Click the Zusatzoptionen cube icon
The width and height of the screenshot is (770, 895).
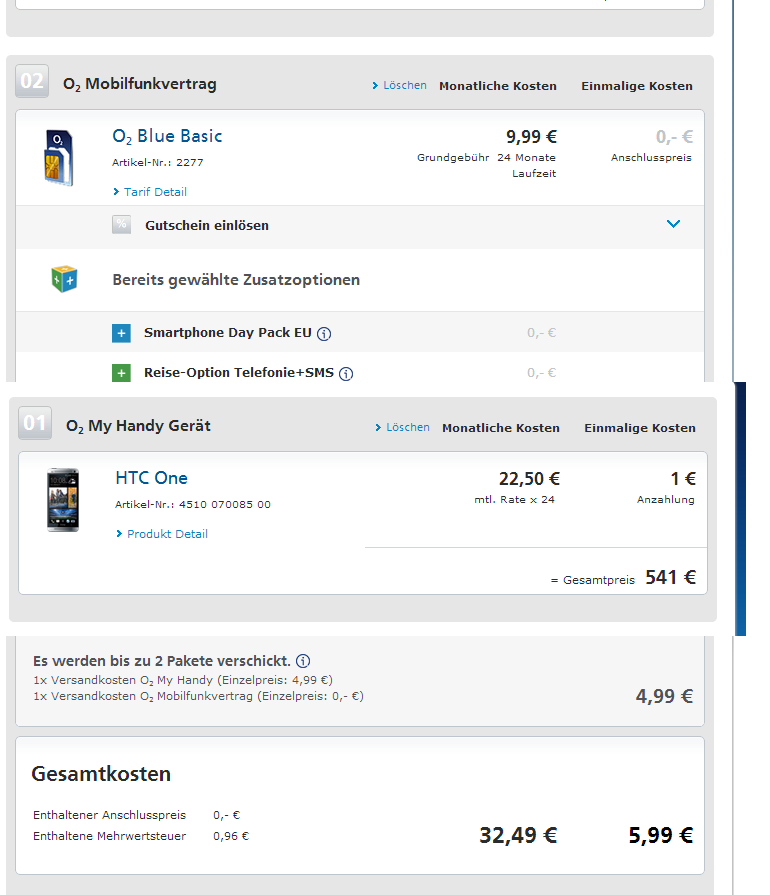click(x=64, y=280)
